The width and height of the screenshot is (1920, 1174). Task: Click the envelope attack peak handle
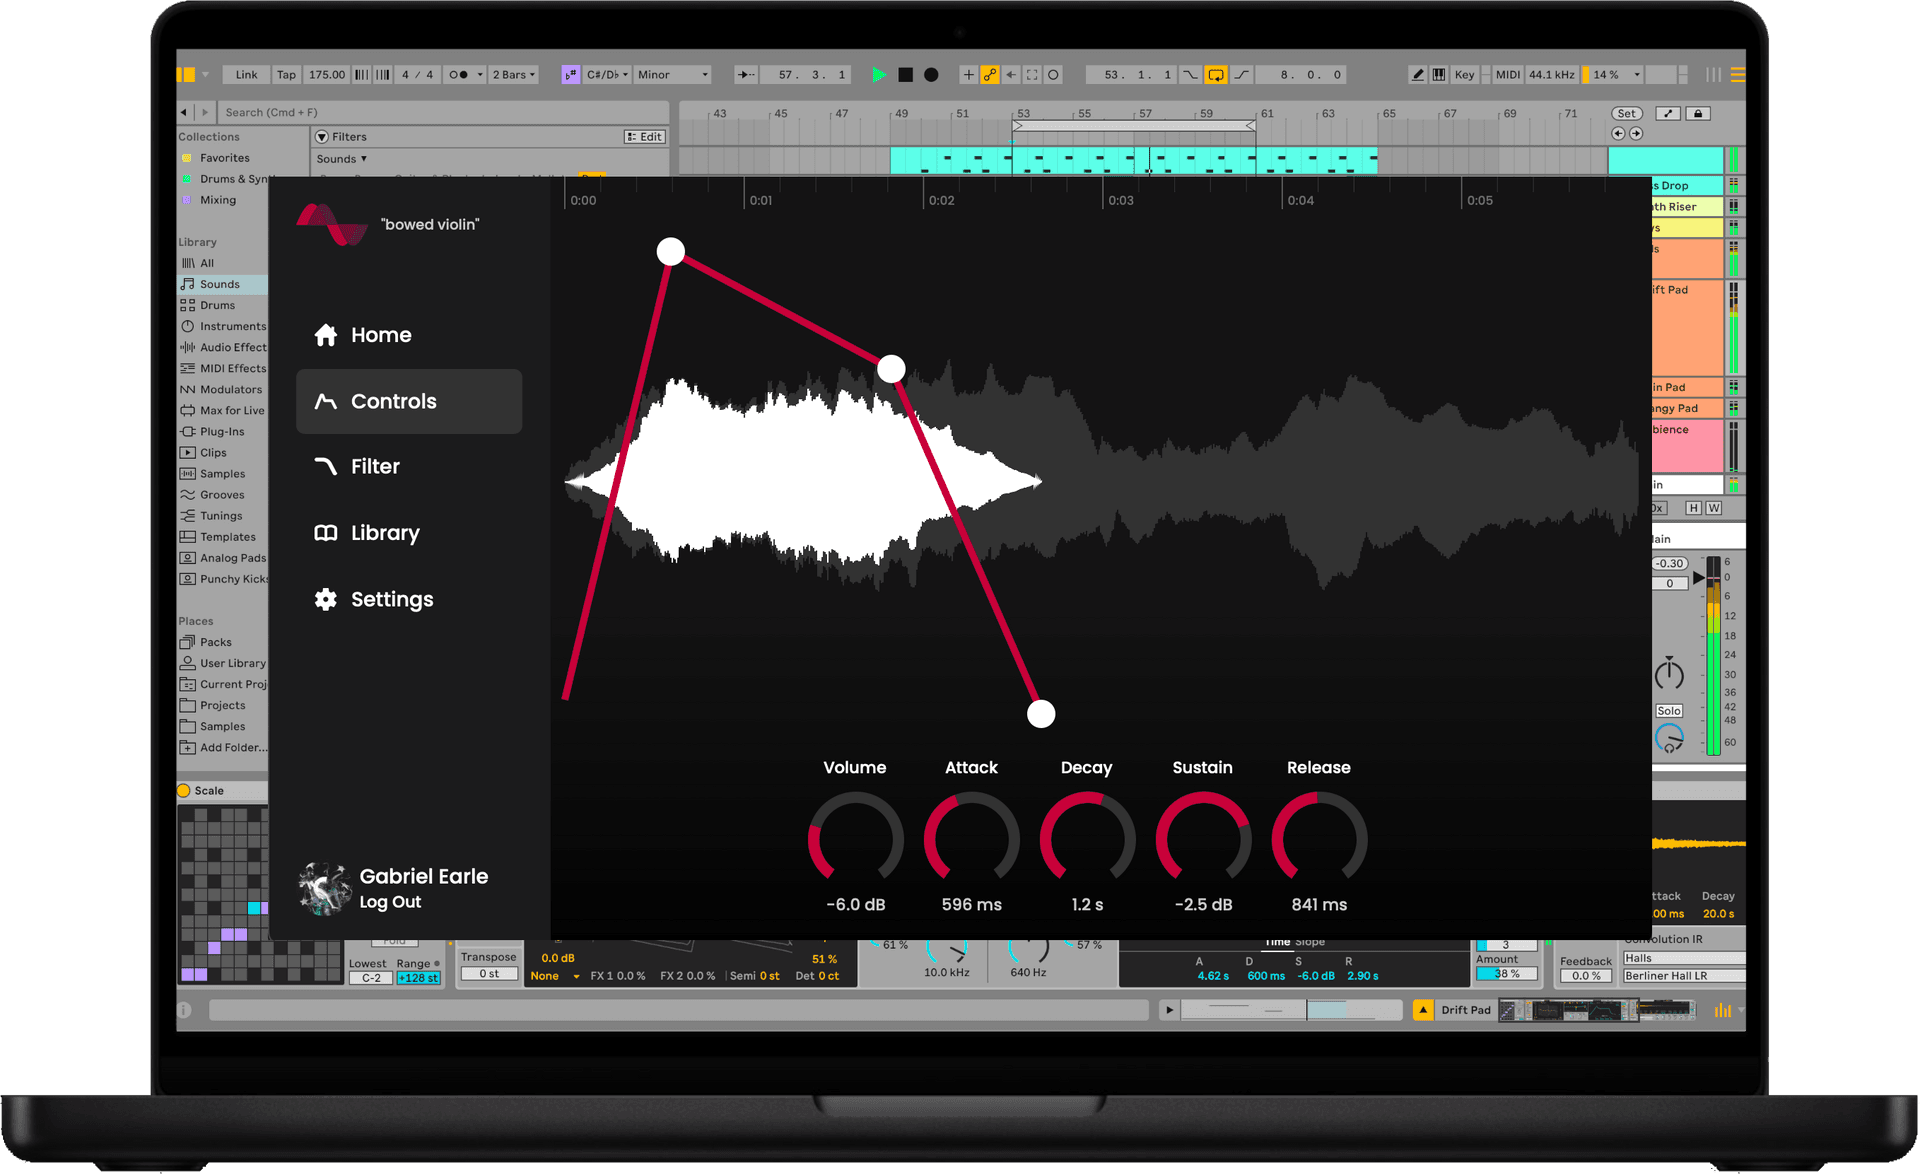(x=671, y=251)
